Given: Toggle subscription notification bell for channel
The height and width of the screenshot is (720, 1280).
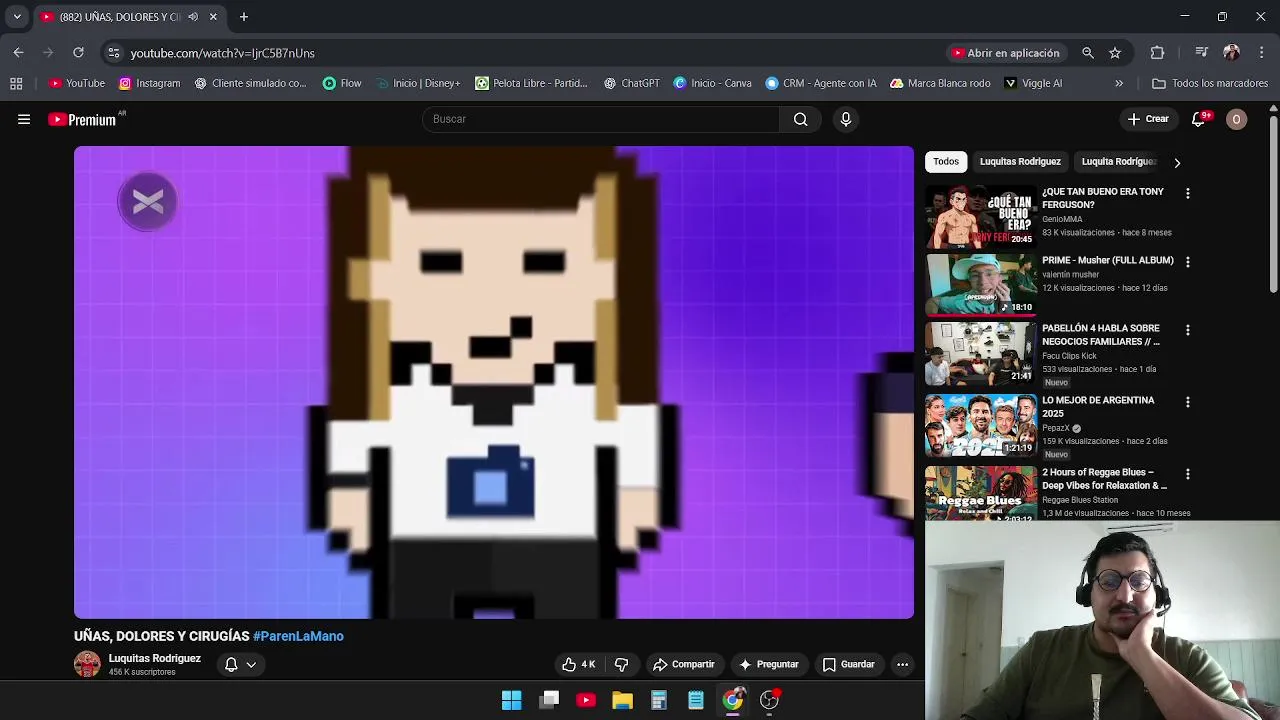Looking at the screenshot, I should (x=231, y=664).
